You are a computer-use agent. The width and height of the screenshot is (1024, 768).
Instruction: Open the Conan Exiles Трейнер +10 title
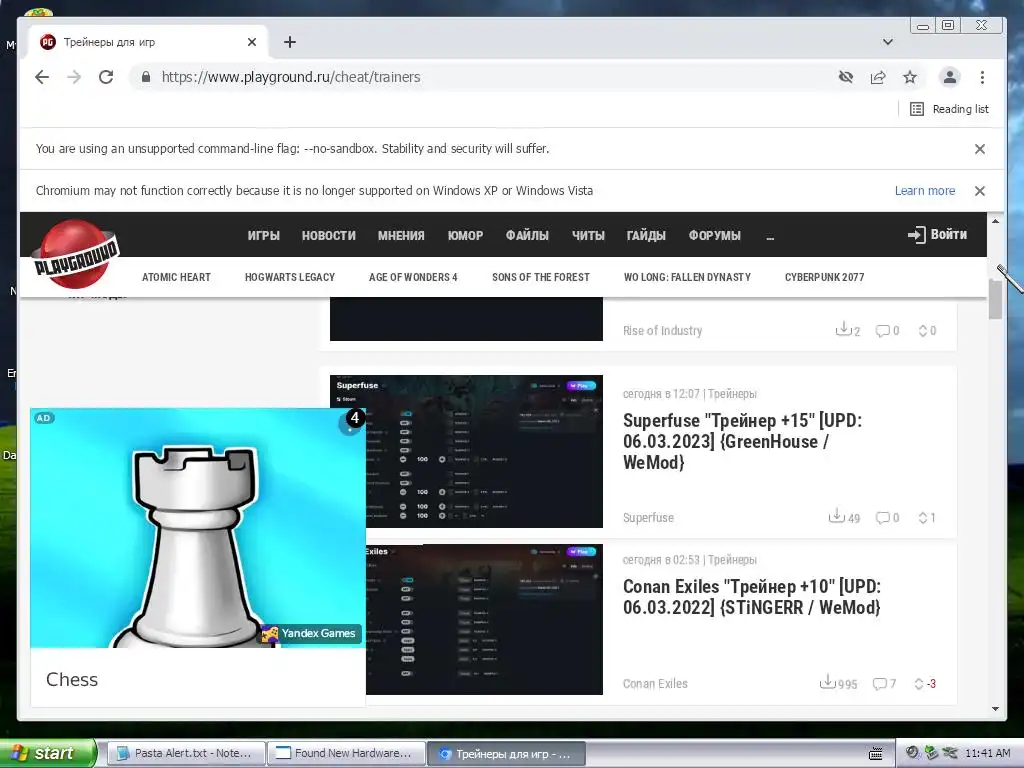pos(752,597)
